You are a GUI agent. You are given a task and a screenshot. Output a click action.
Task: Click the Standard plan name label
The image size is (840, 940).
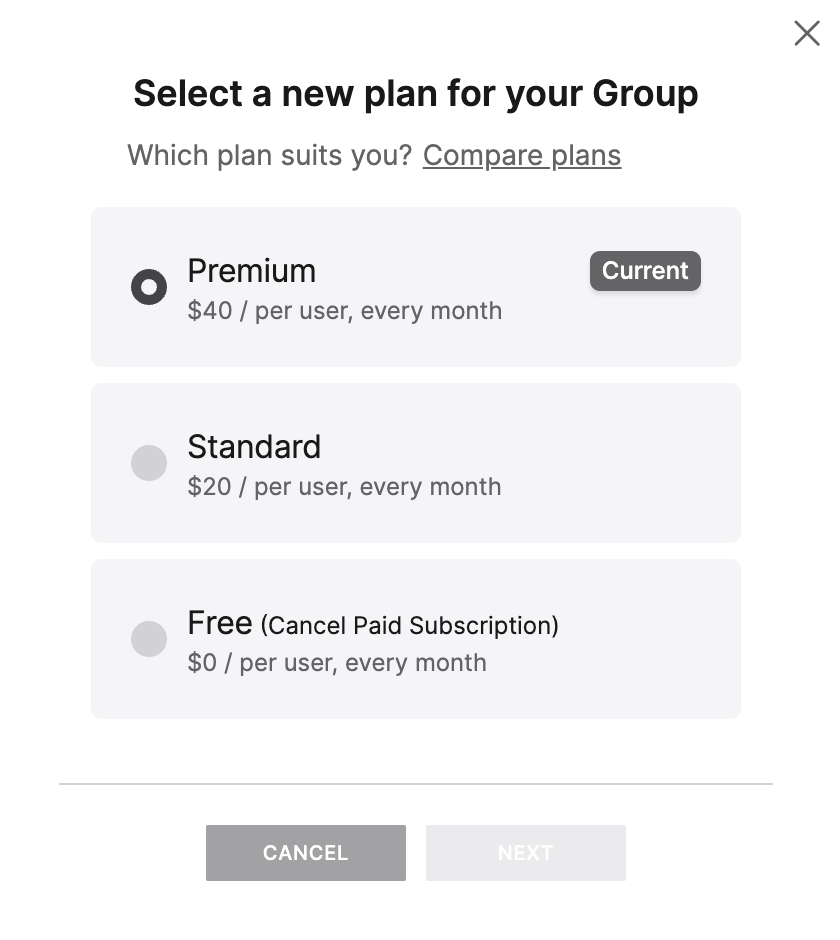pyautogui.click(x=254, y=447)
